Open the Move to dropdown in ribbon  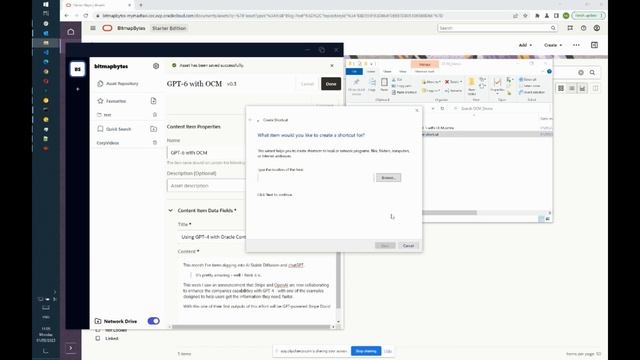coord(431,82)
